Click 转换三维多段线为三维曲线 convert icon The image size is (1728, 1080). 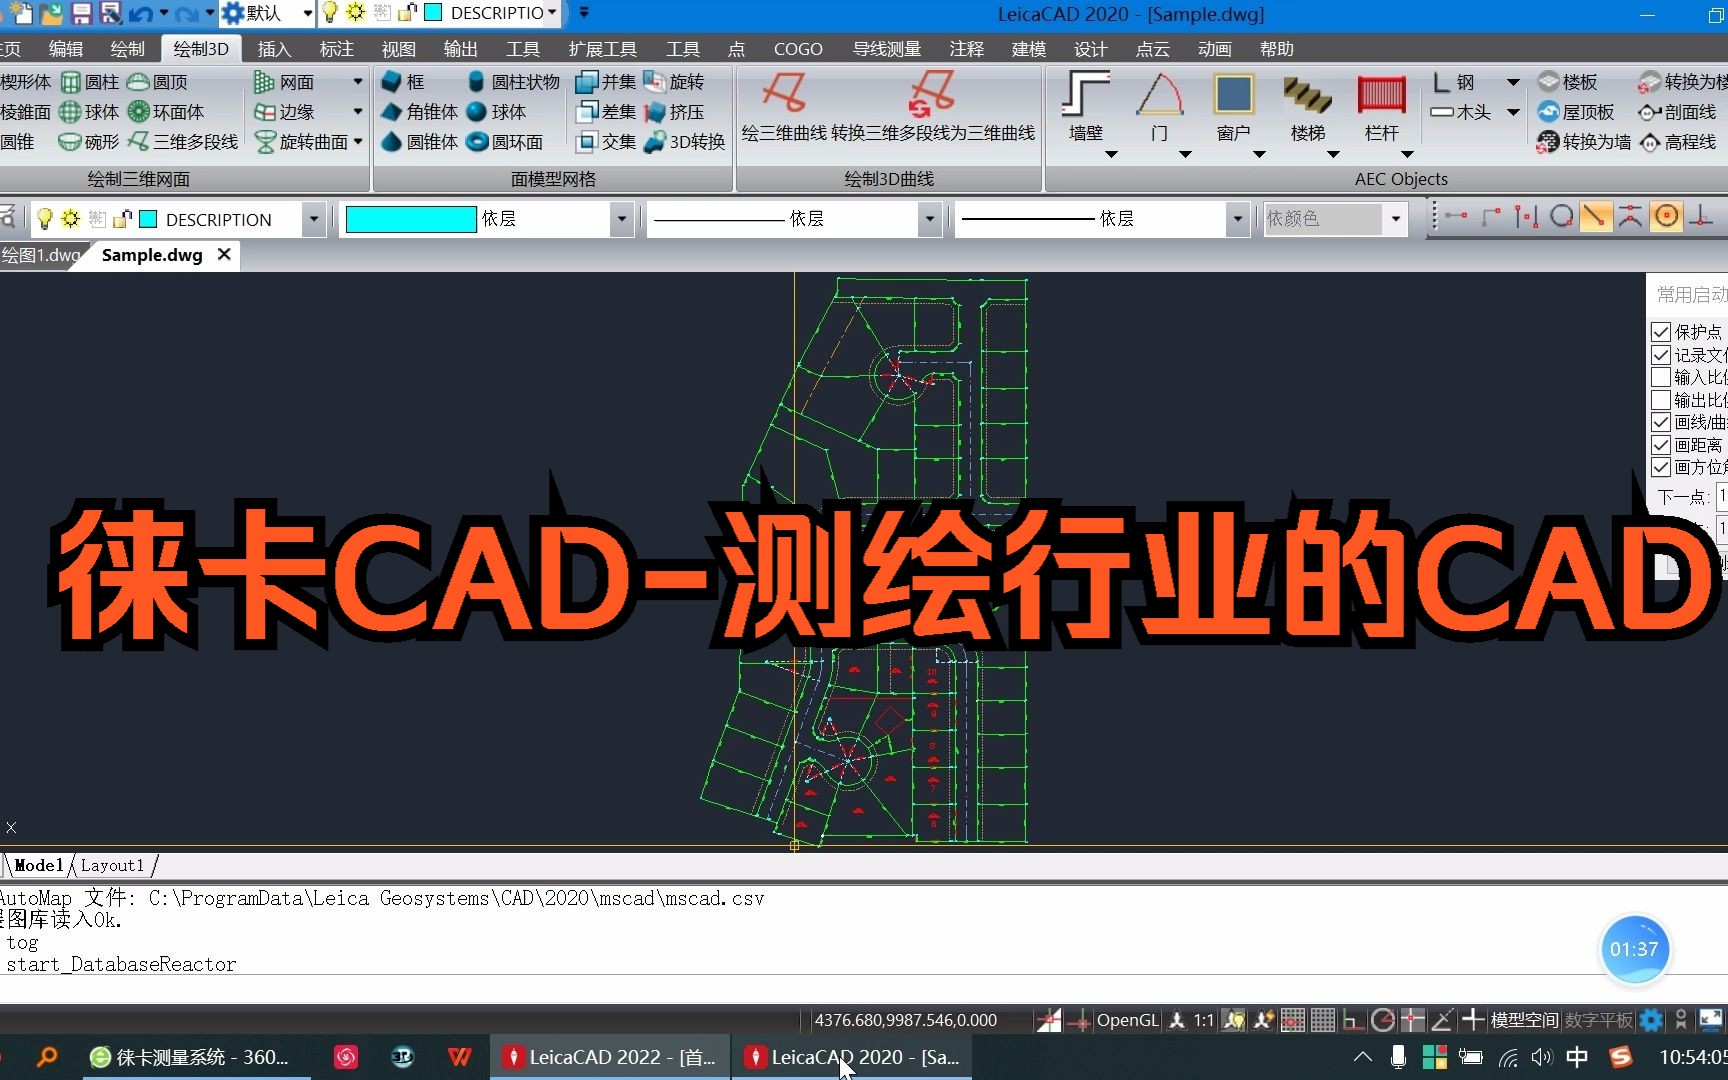(932, 105)
